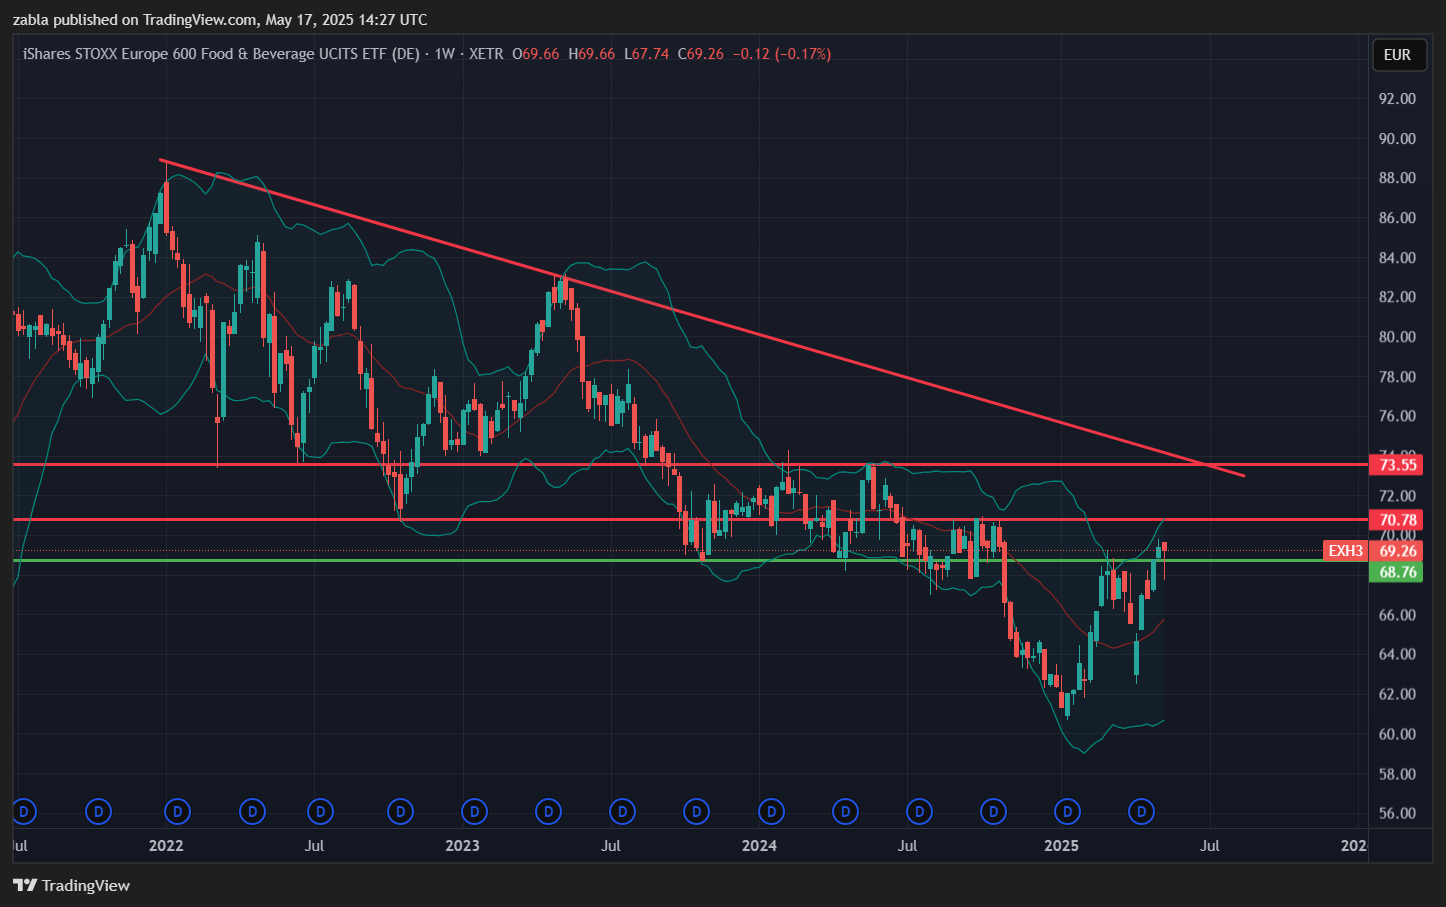Select the 73.55 red price label
The width and height of the screenshot is (1446, 907).
click(1397, 464)
